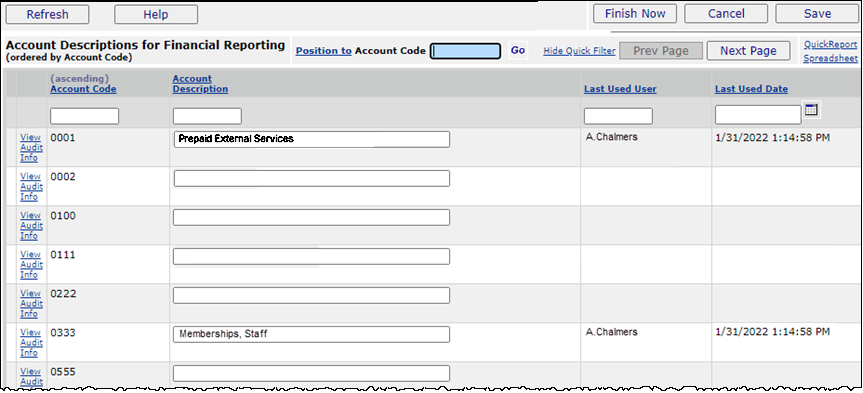Image resolution: width=863 pixels, height=393 pixels.
Task: Click the Refresh button
Action: point(47,14)
